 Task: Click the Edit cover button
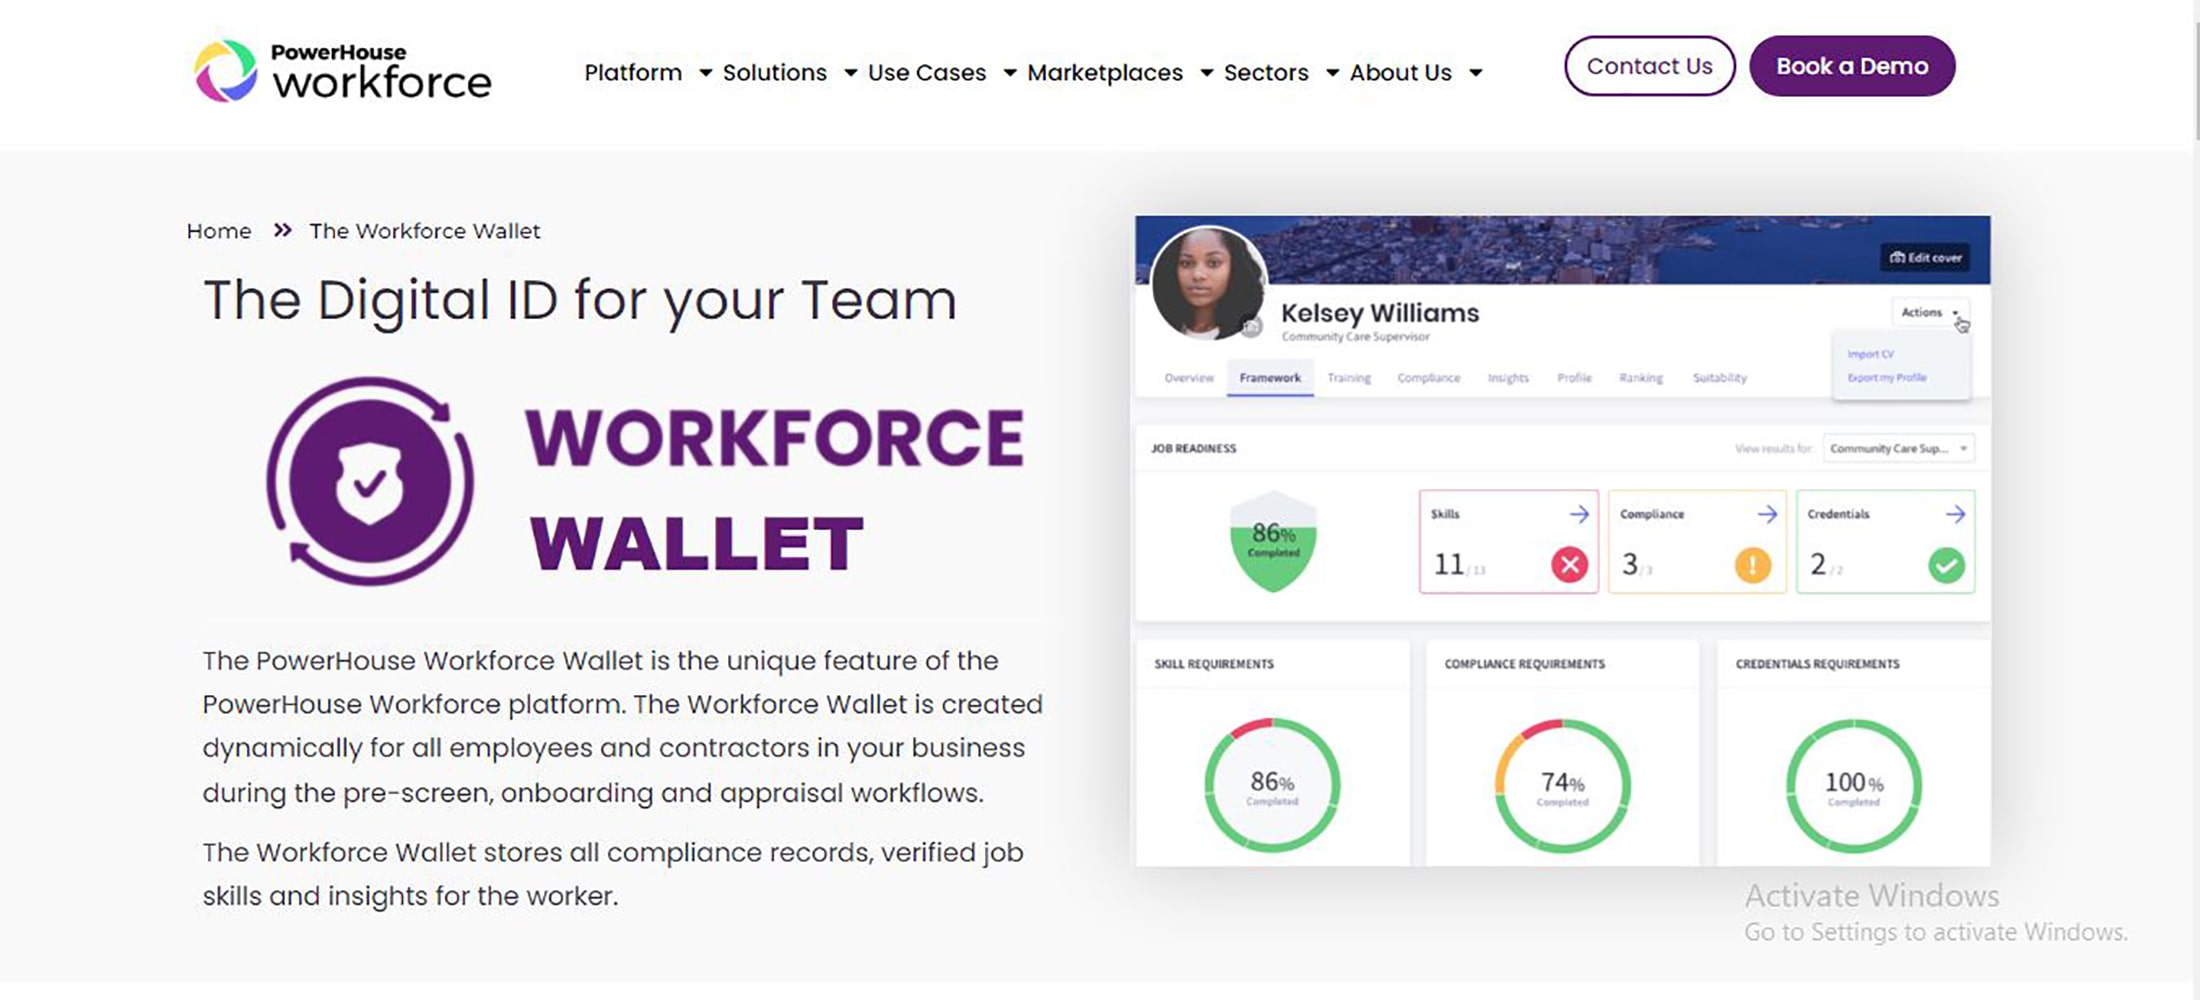tap(1925, 257)
